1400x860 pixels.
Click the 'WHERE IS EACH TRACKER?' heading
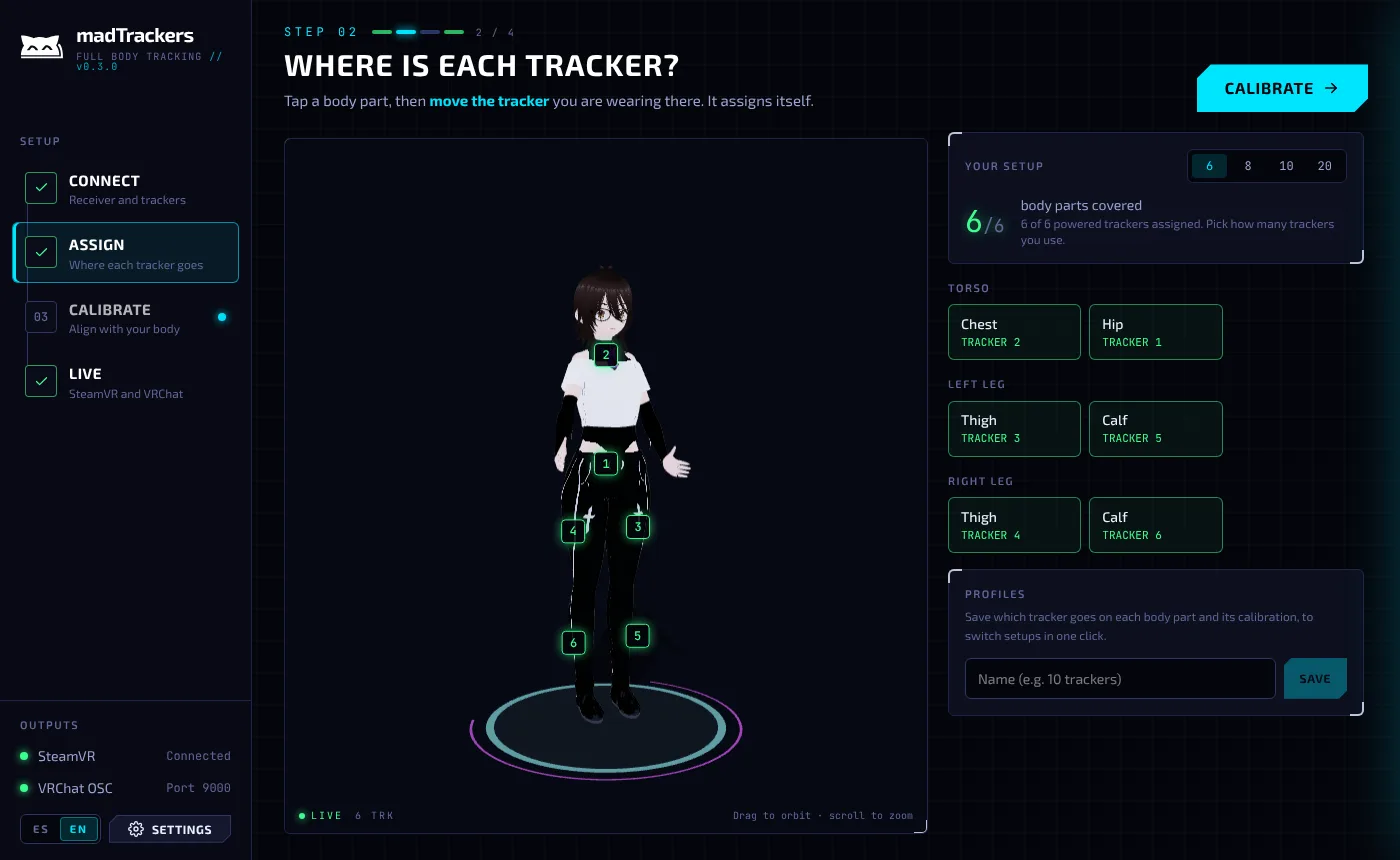pyautogui.click(x=481, y=66)
